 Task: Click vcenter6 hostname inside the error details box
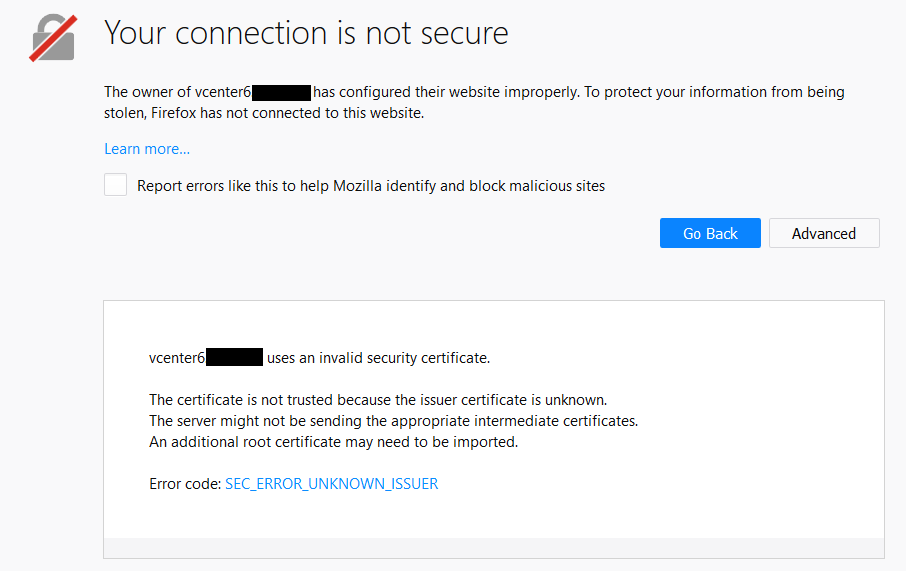[x=177, y=358]
